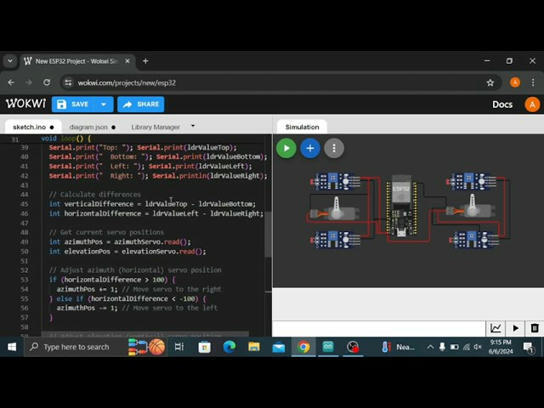Select the bottom-right LDR sensor module
544x408 pixels.
pos(474,240)
